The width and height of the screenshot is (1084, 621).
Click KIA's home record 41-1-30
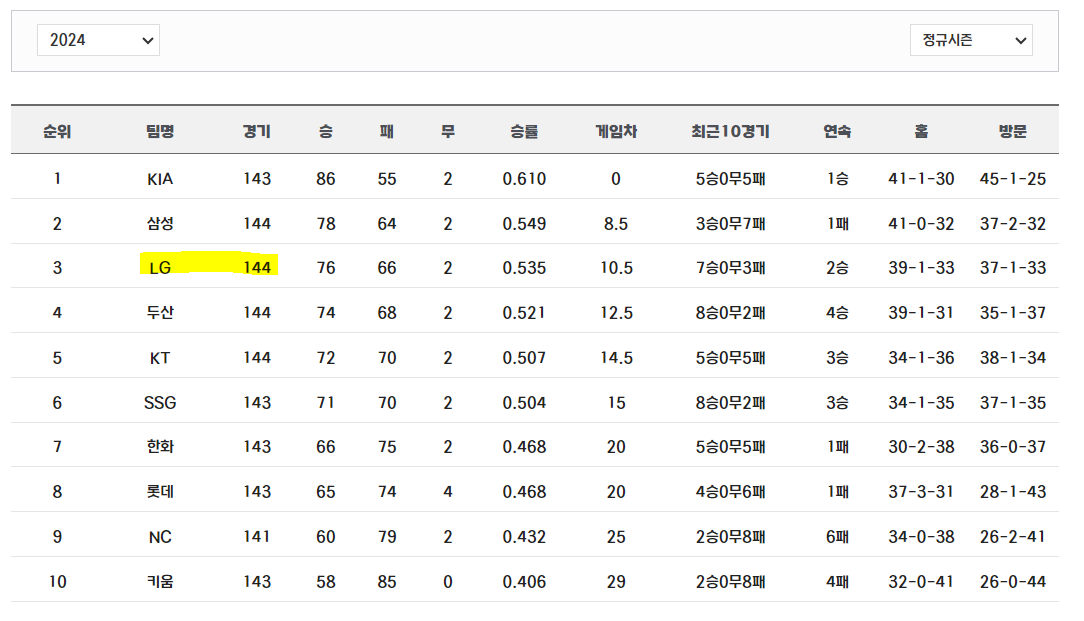click(921, 179)
